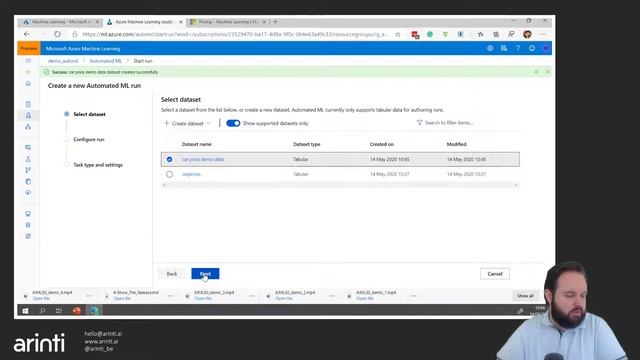The height and width of the screenshot is (360, 640).
Task: Open Windows Start menu
Action: pos(25,311)
